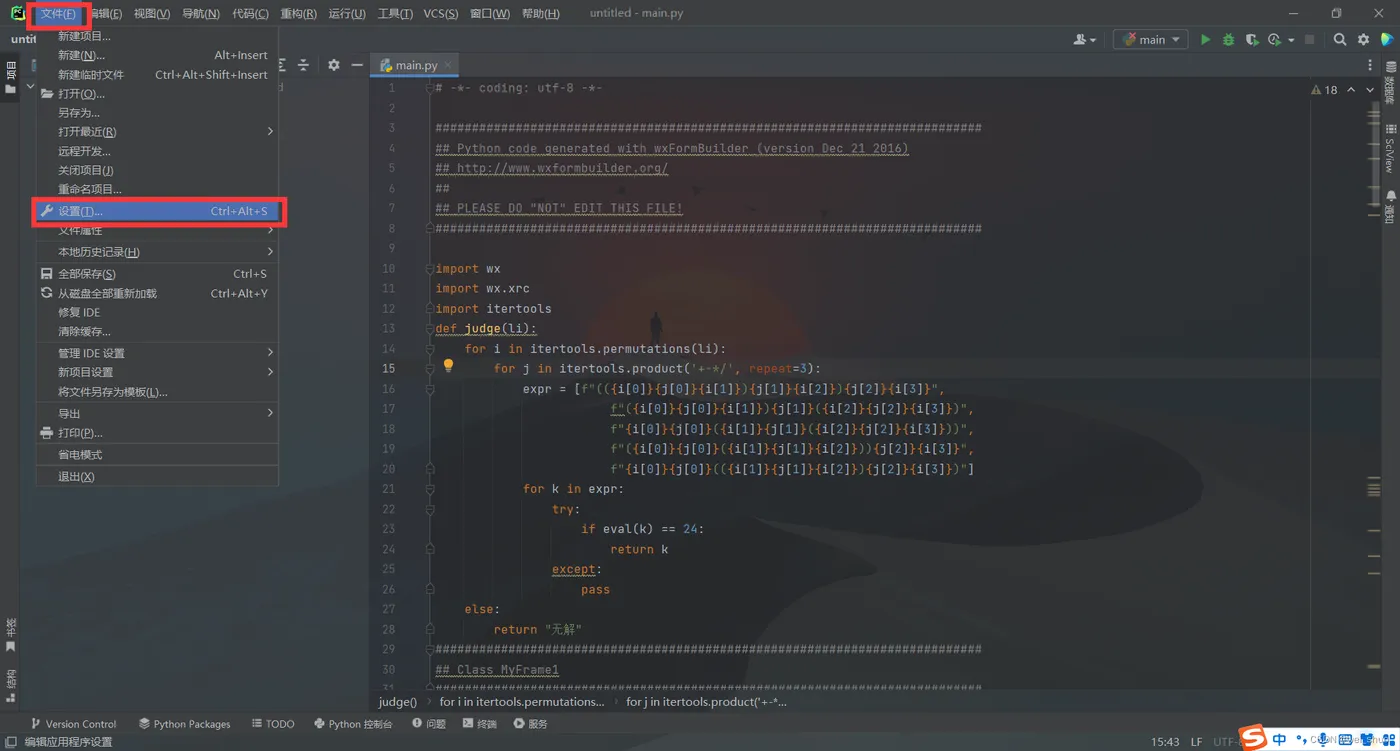This screenshot has height=751, width=1400.
Task: Open Python Packages tool window
Action: pyautogui.click(x=184, y=723)
